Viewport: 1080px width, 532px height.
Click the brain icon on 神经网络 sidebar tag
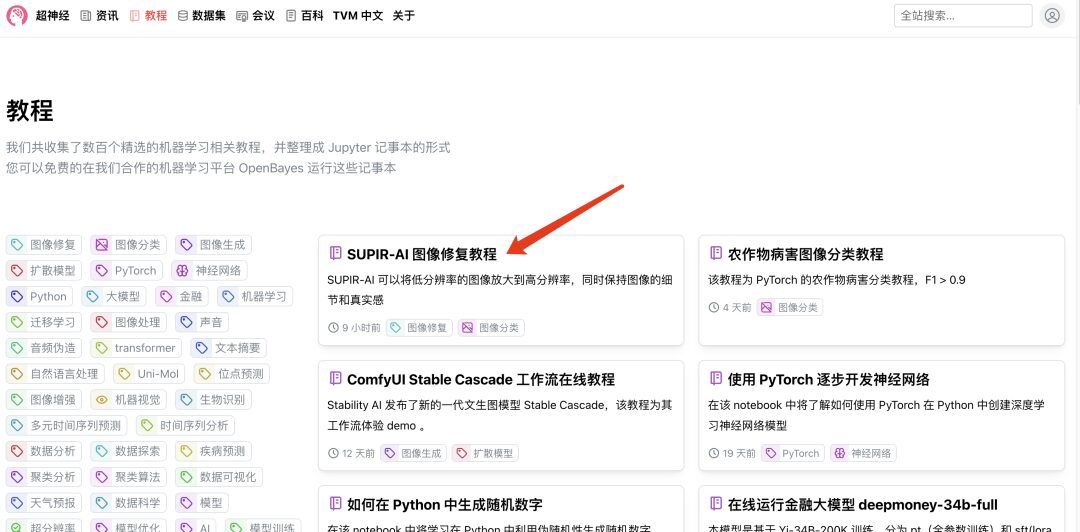[181, 270]
